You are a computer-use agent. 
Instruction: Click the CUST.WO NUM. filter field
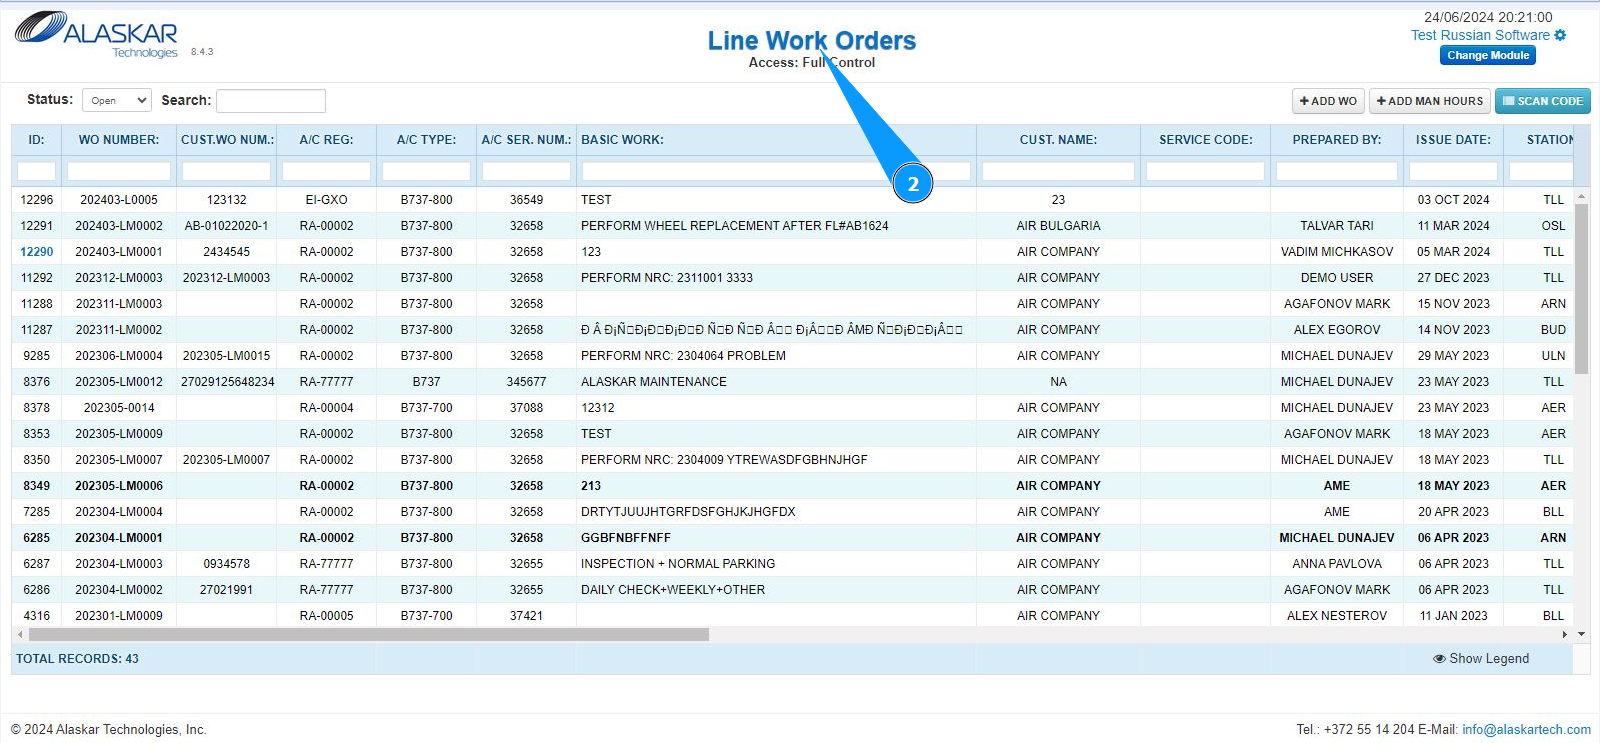tap(227, 171)
